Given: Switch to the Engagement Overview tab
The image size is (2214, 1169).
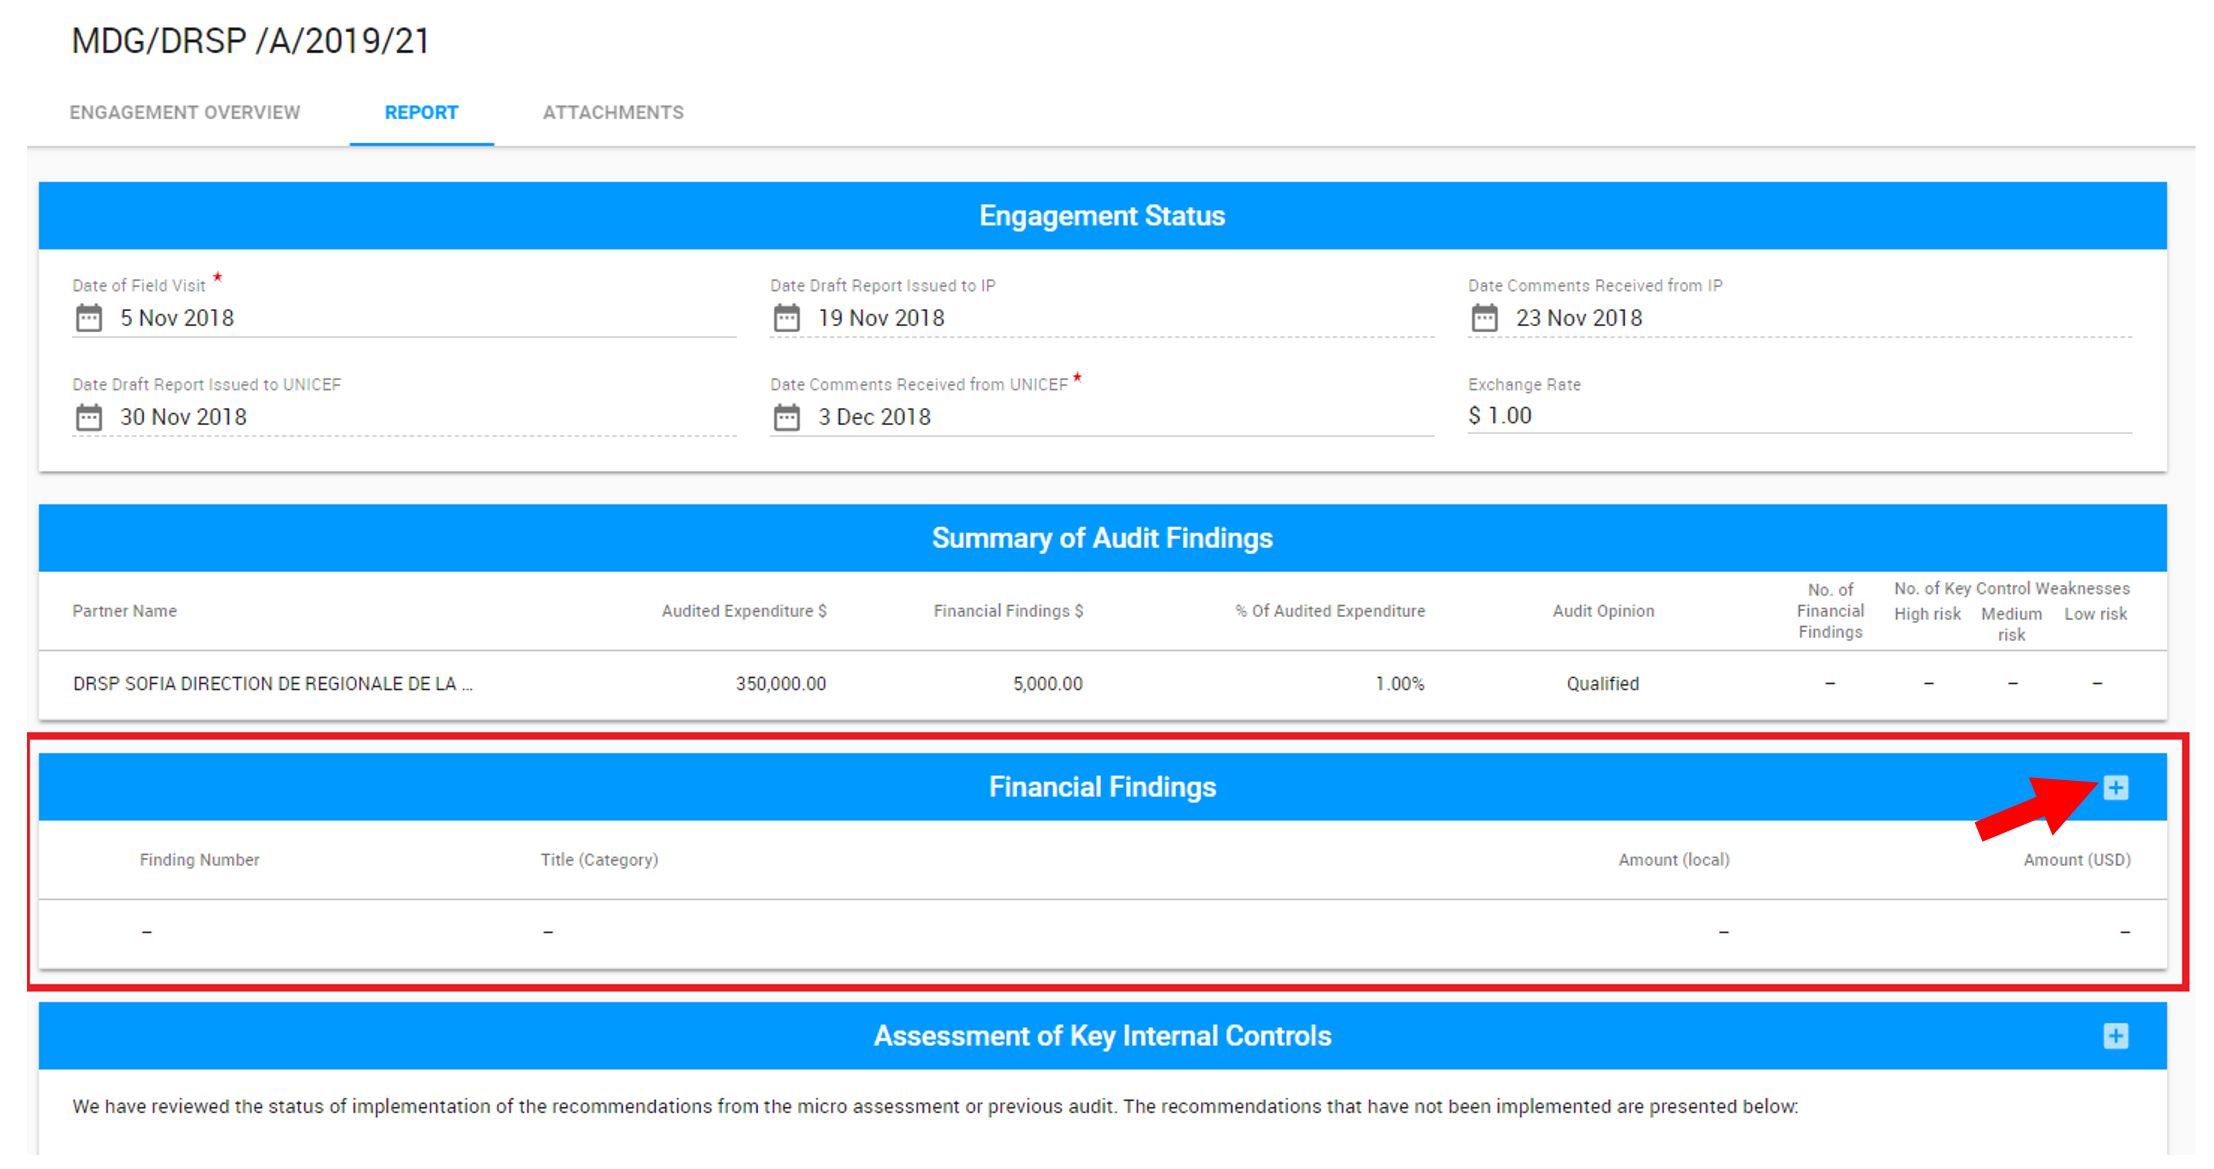Looking at the screenshot, I should (184, 112).
